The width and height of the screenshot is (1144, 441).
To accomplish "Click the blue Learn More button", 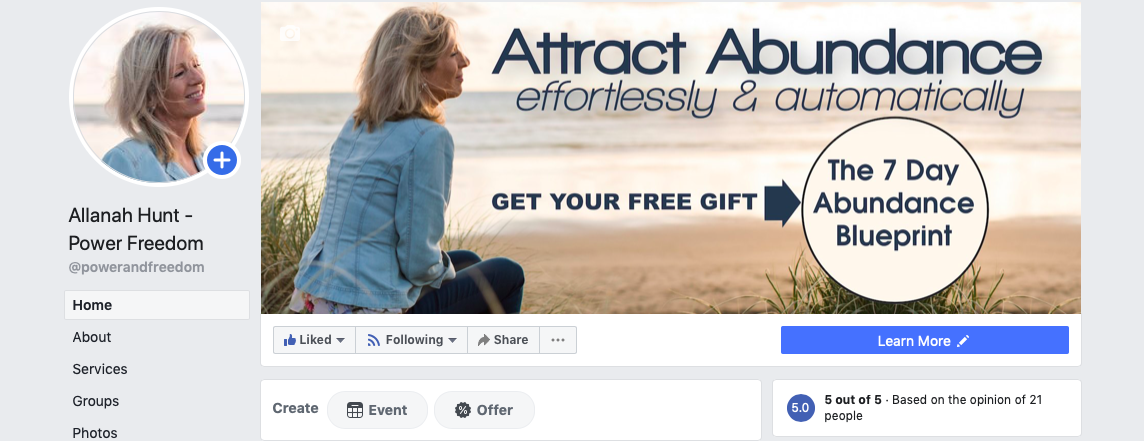I will click(924, 340).
